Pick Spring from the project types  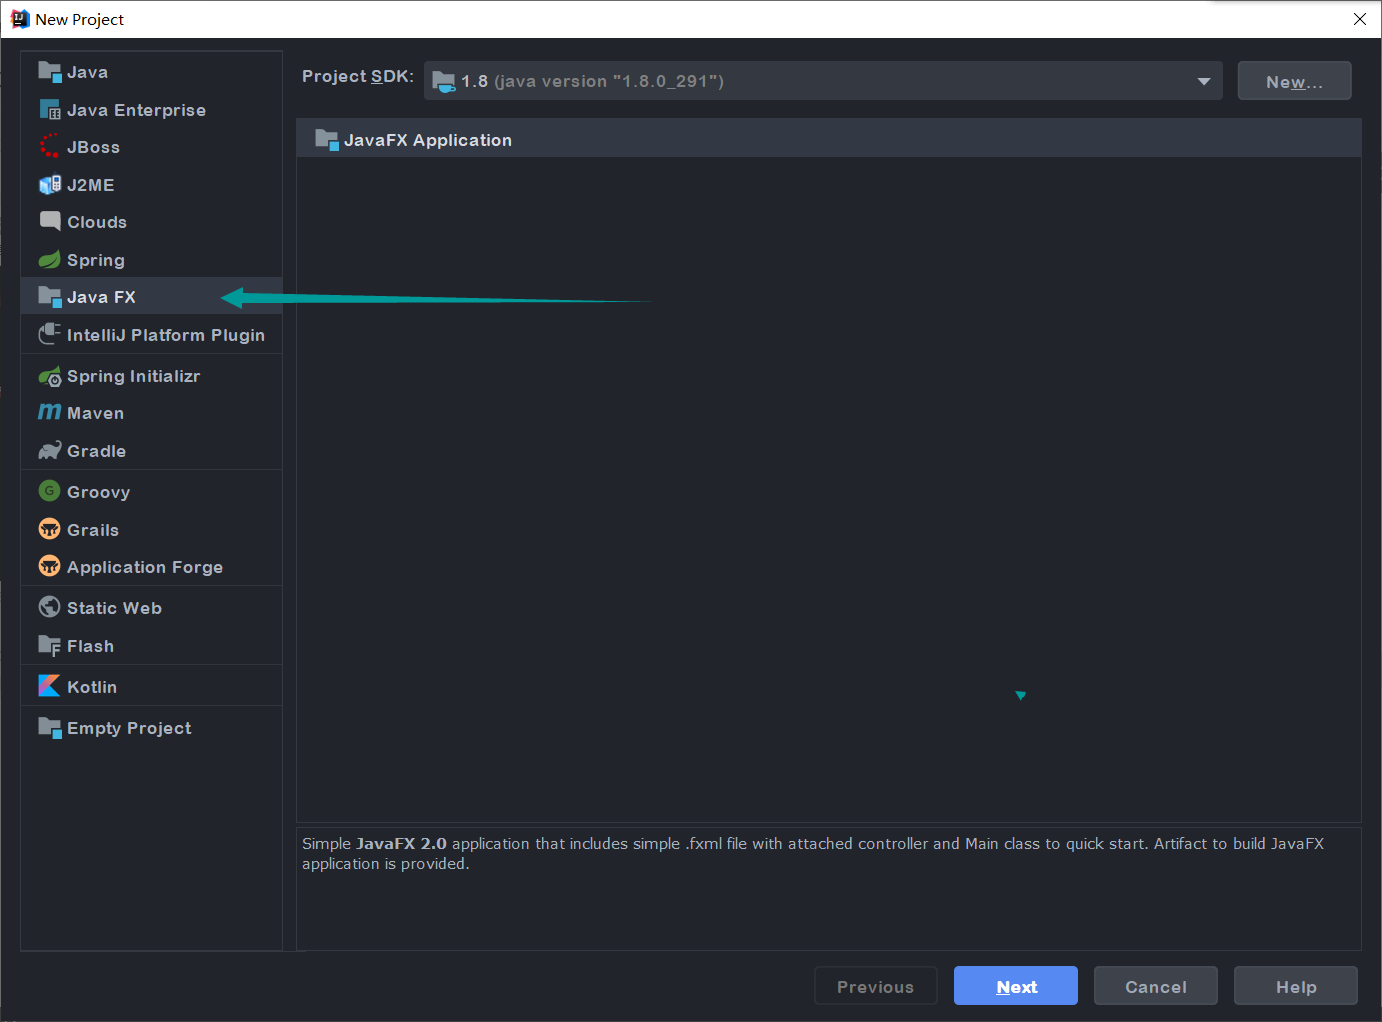point(151,260)
